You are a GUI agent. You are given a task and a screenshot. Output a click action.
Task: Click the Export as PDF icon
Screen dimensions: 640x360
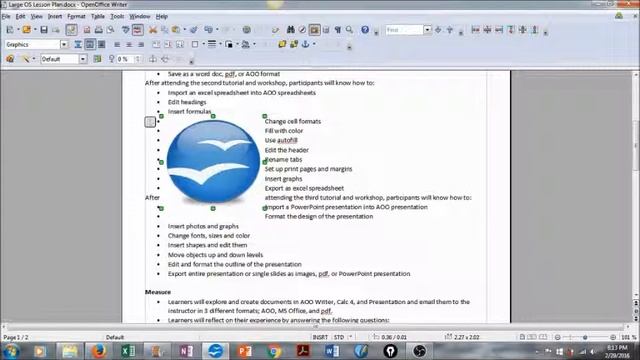tap(87, 30)
